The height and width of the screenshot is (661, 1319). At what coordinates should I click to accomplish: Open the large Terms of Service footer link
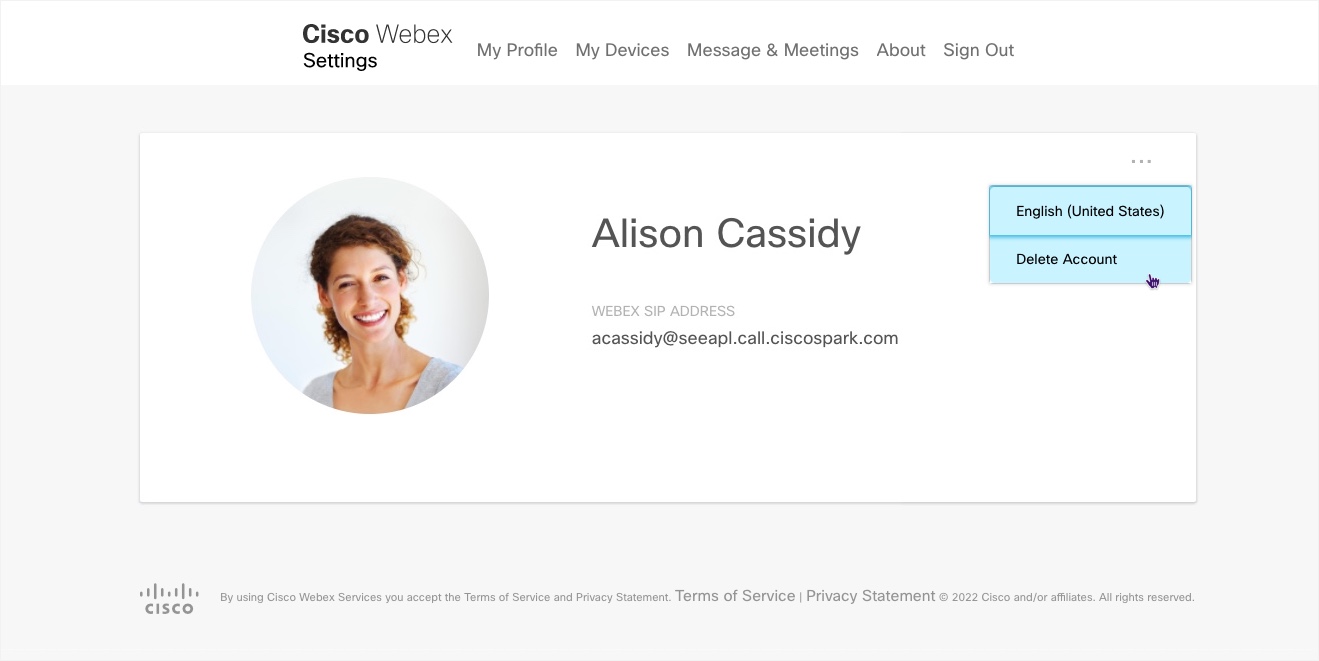coord(735,596)
